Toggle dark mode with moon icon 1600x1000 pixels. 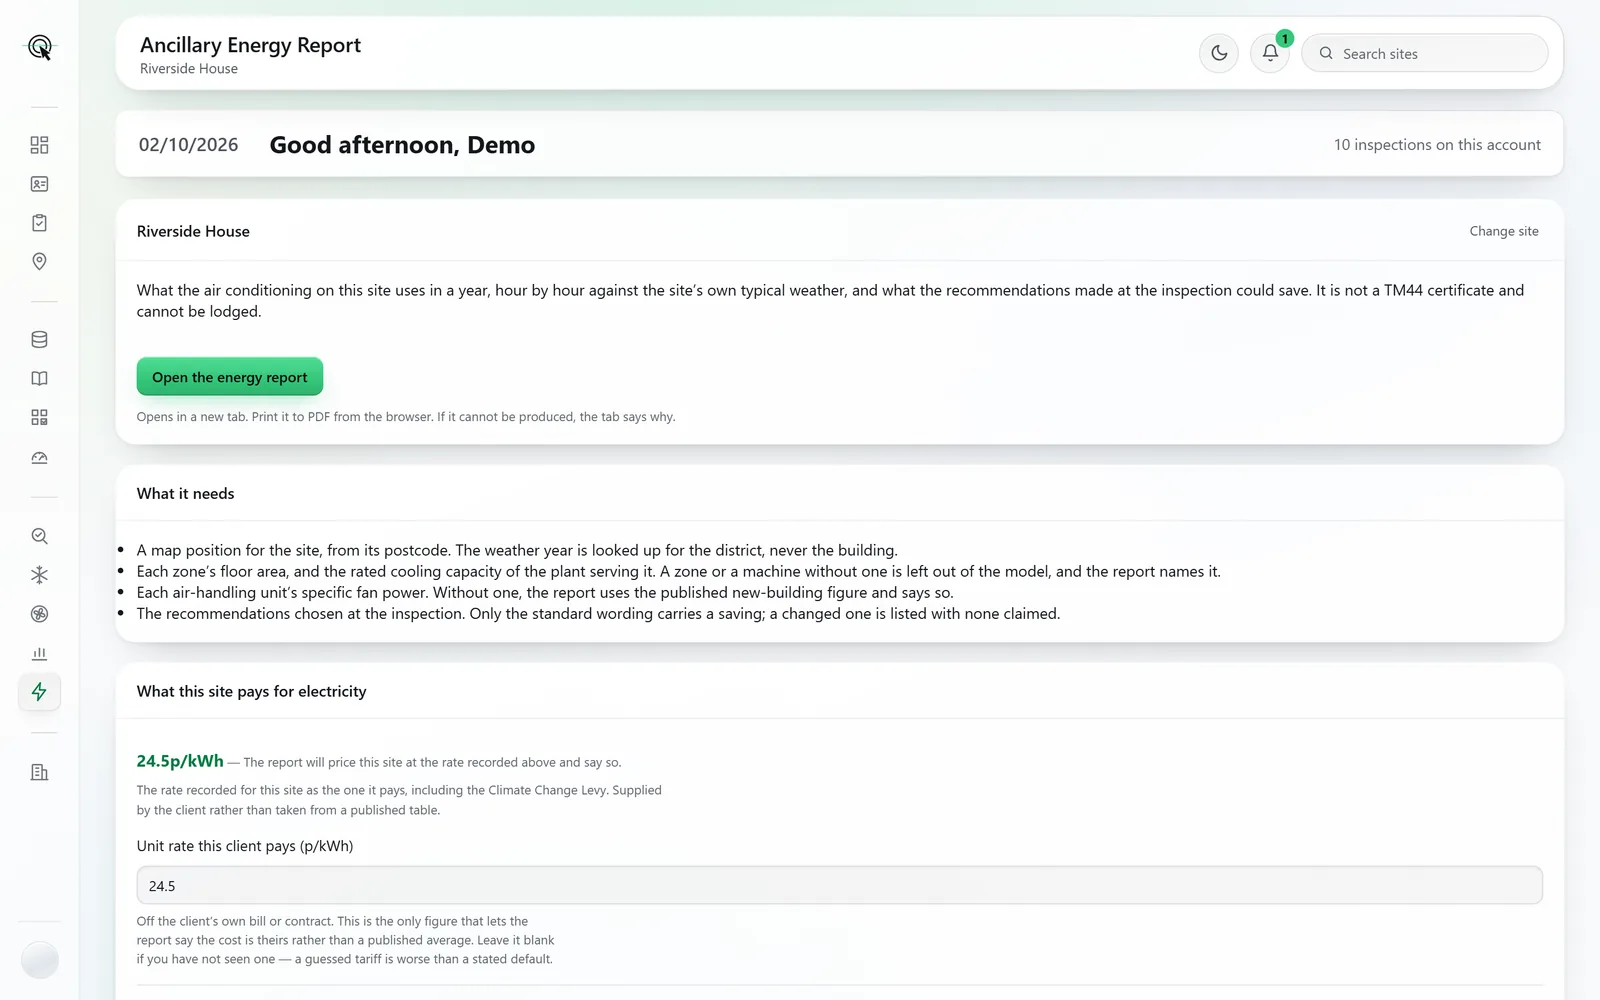pyautogui.click(x=1219, y=53)
